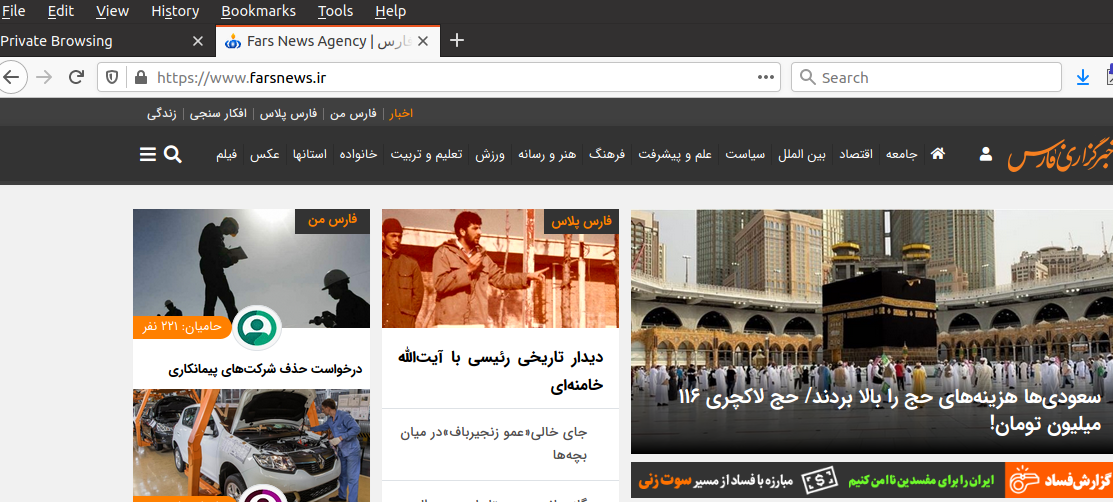This screenshot has width=1113, height=502.
Task: Close the Fars News Agency tab
Action: pyautogui.click(x=423, y=41)
